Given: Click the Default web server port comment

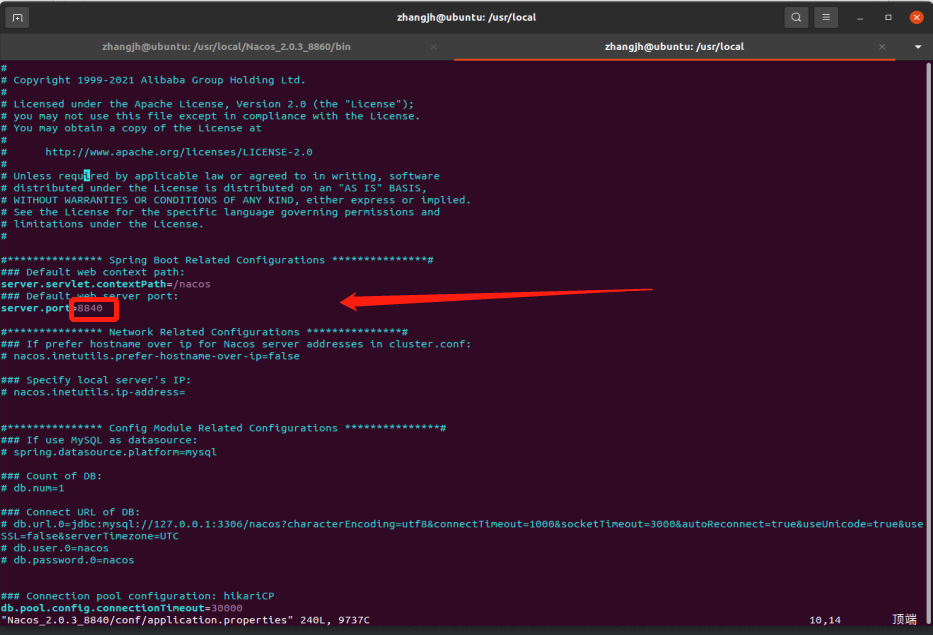Looking at the screenshot, I should tap(89, 296).
